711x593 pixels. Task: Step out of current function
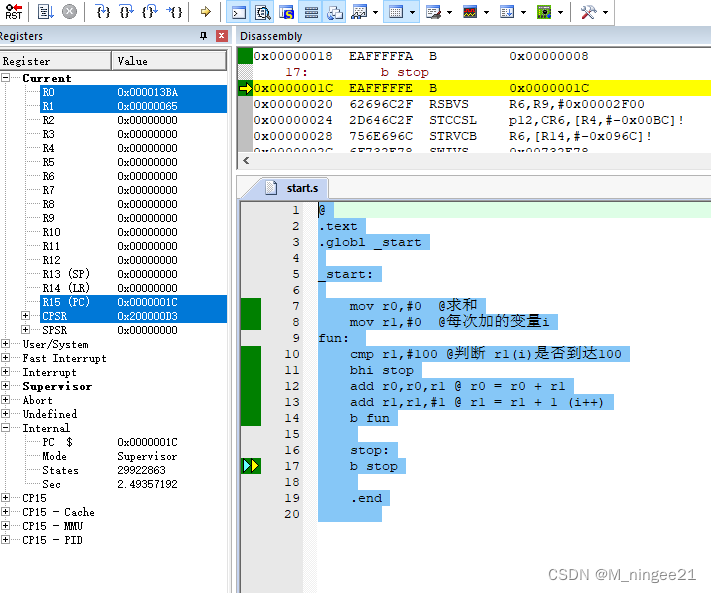tap(150, 12)
